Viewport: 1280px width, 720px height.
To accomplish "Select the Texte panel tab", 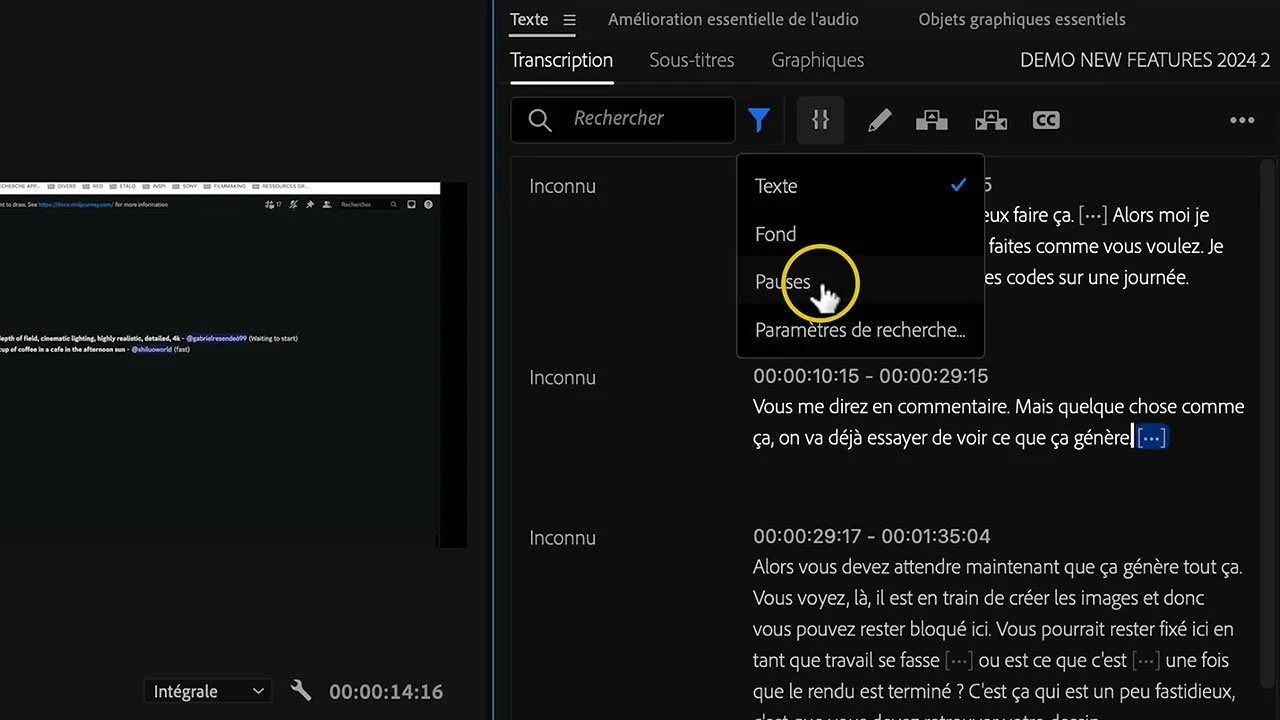I will click(529, 20).
